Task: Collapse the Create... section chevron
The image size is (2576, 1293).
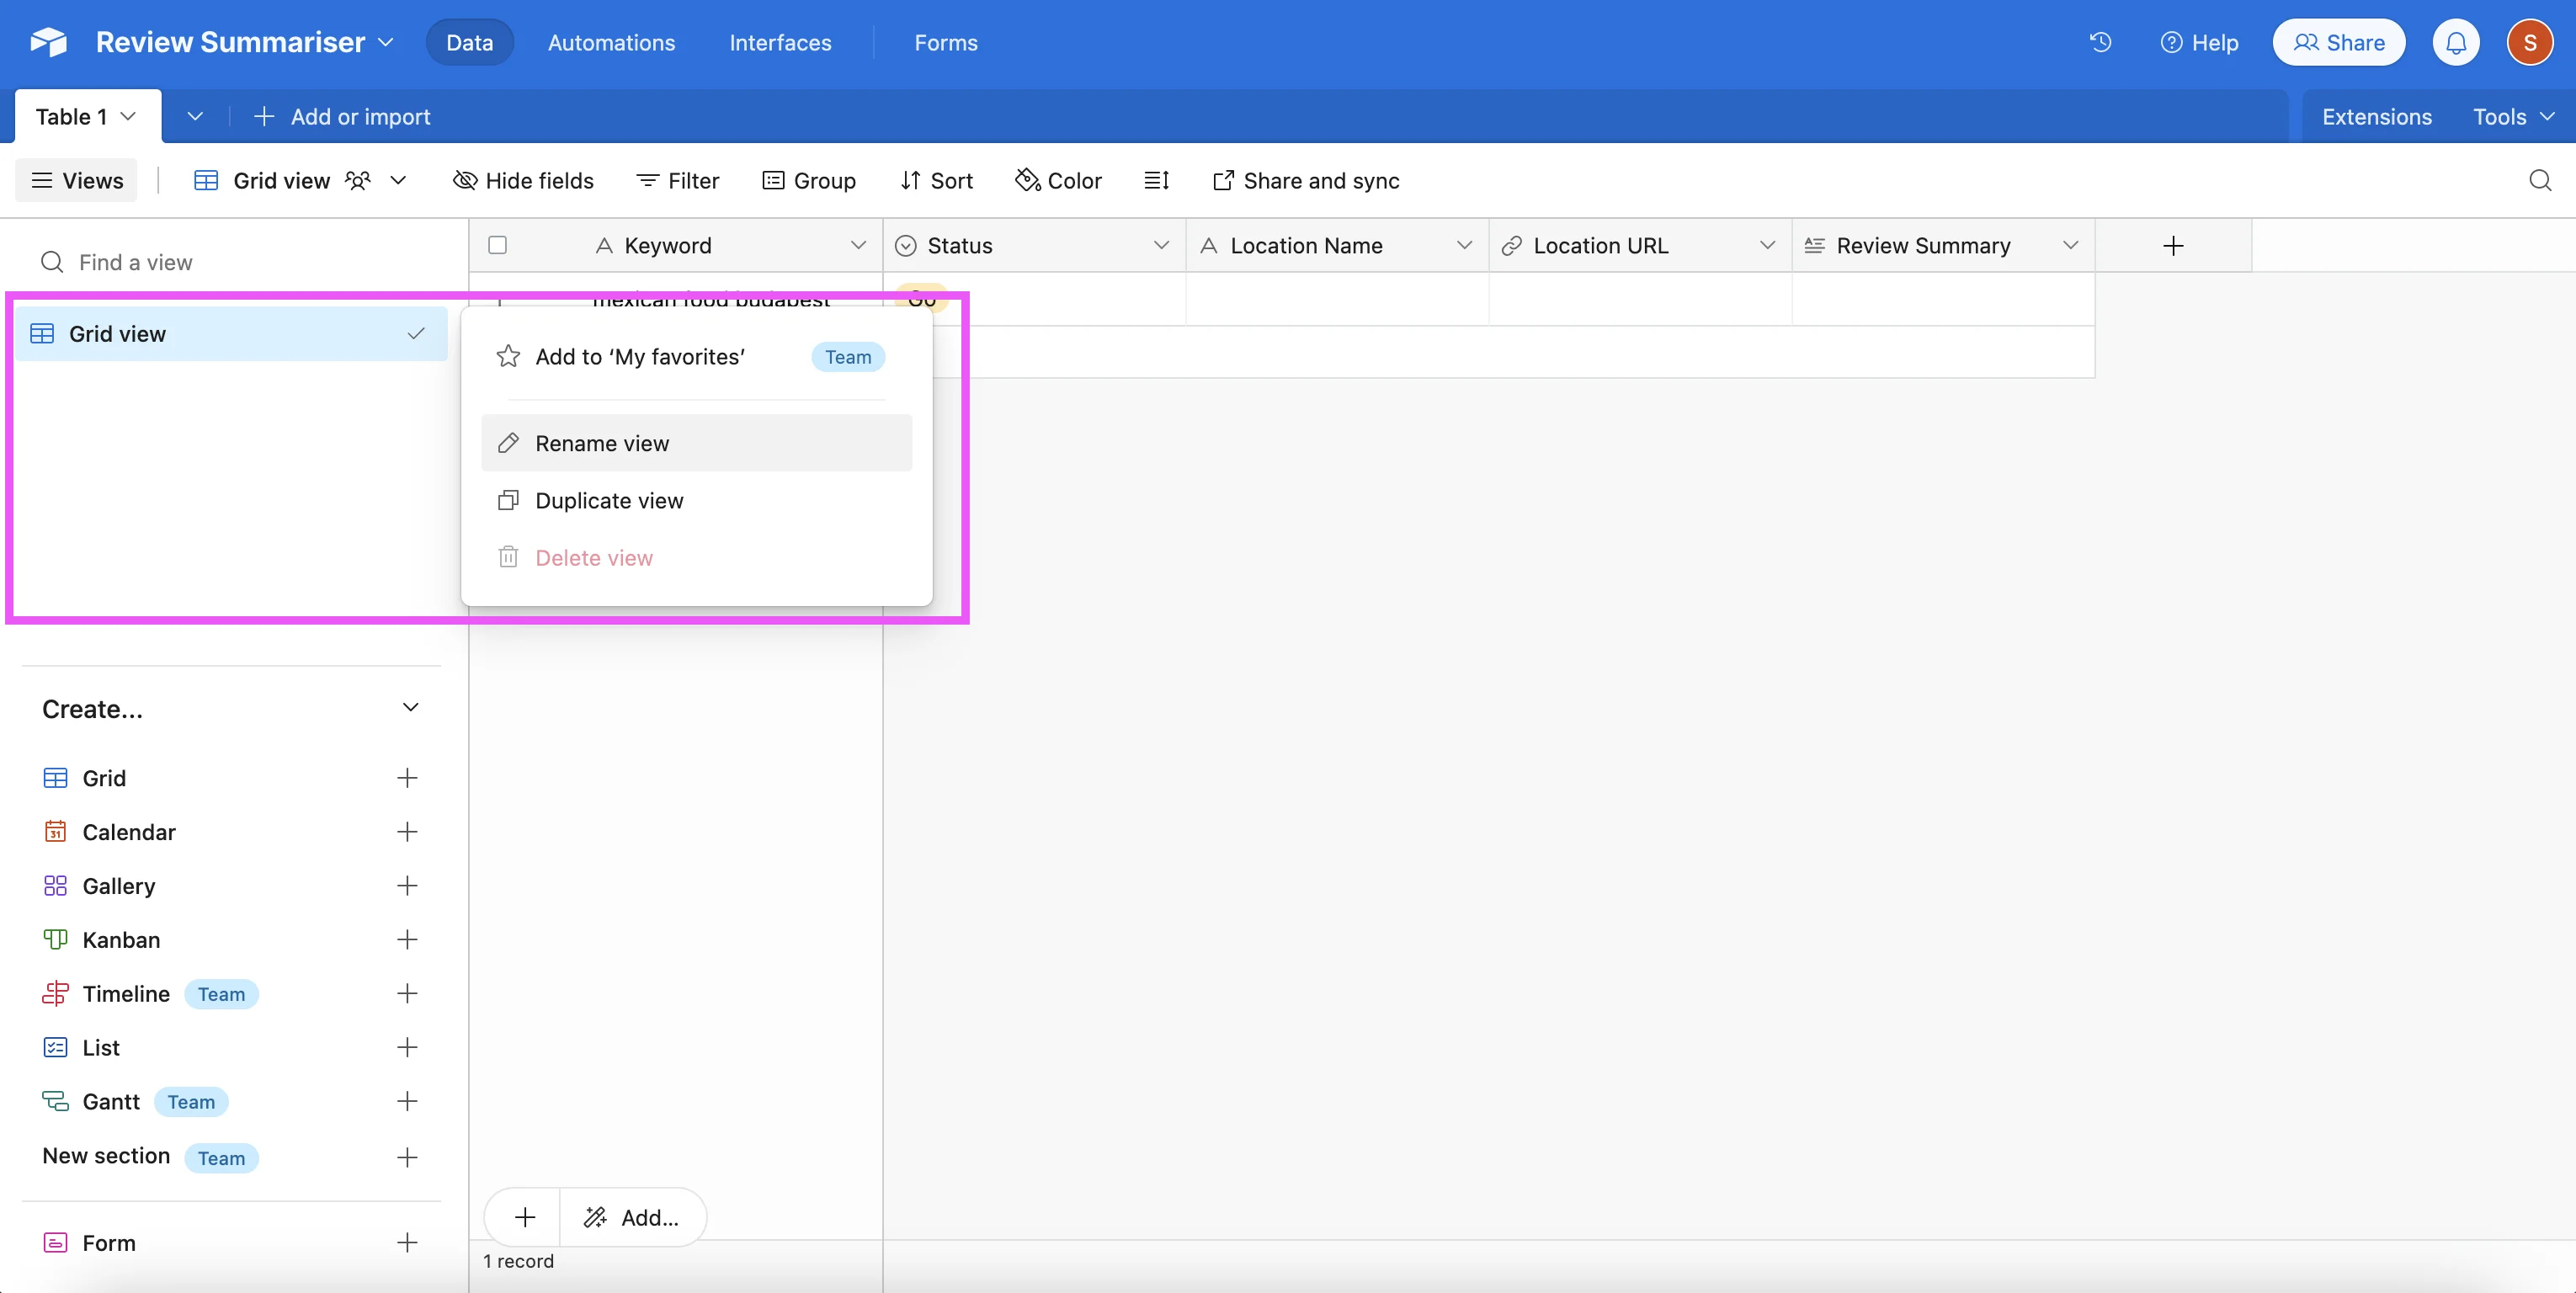Action: pyautogui.click(x=410, y=707)
